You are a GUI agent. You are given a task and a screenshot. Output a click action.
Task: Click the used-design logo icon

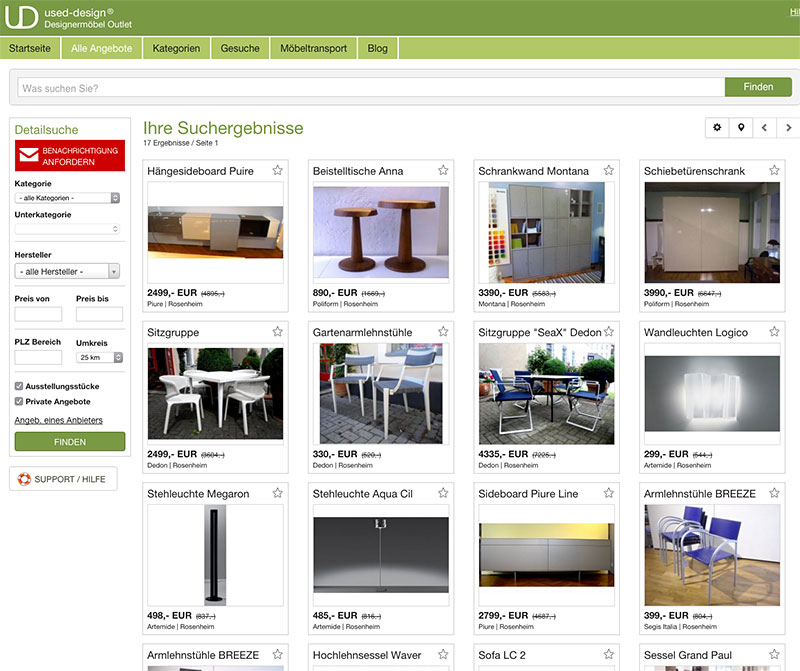tap(21, 17)
